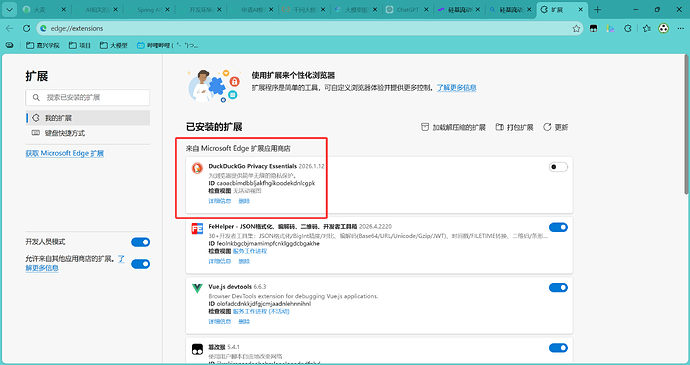Click 打包扩展 button

click(x=514, y=127)
